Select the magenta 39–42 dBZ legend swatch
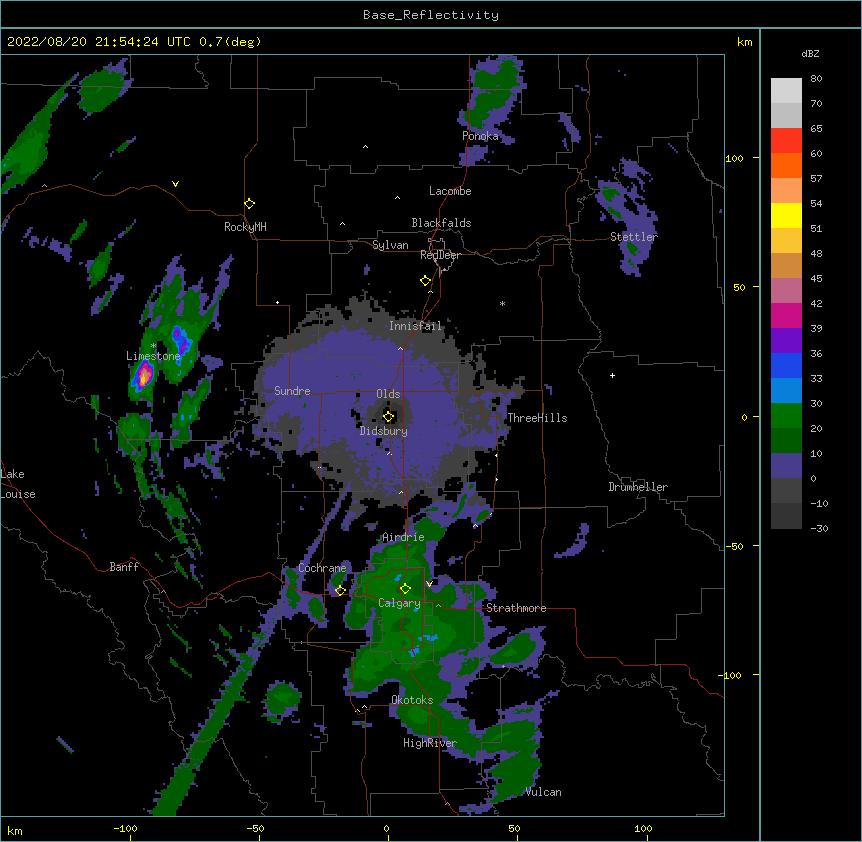Screen dimensions: 862x842 pyautogui.click(x=786, y=315)
